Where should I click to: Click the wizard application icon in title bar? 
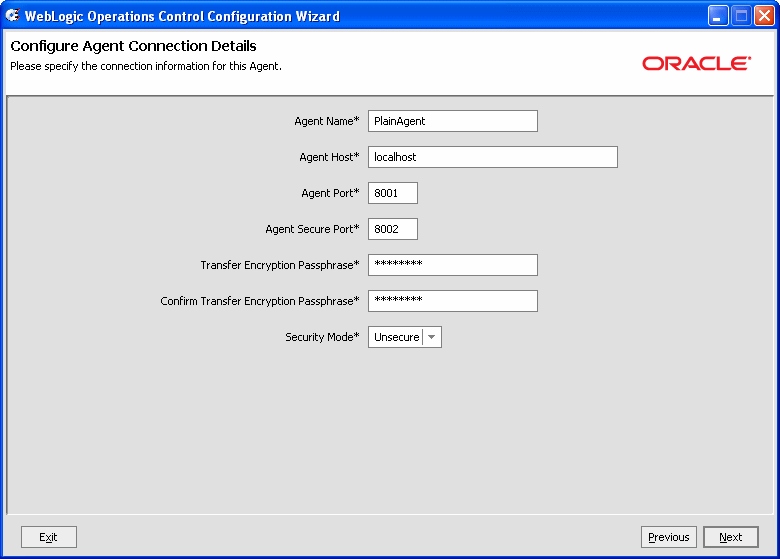click(x=12, y=15)
